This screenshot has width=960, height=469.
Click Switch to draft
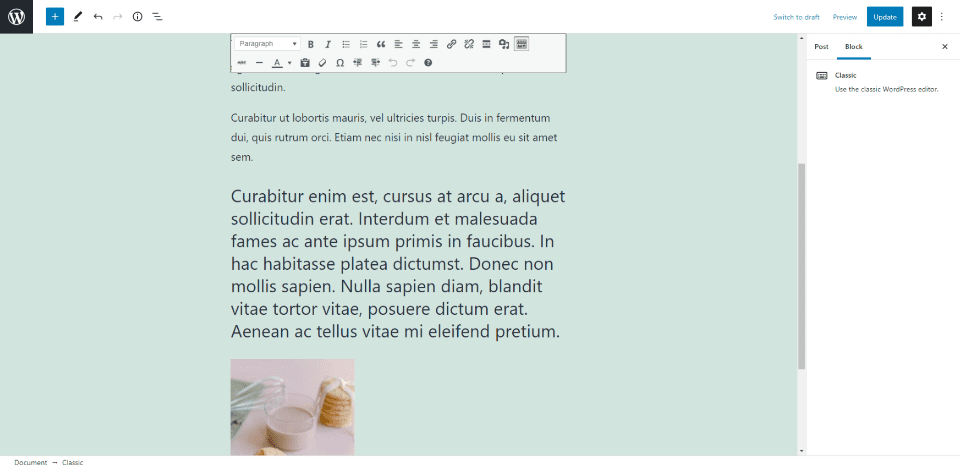pos(797,17)
